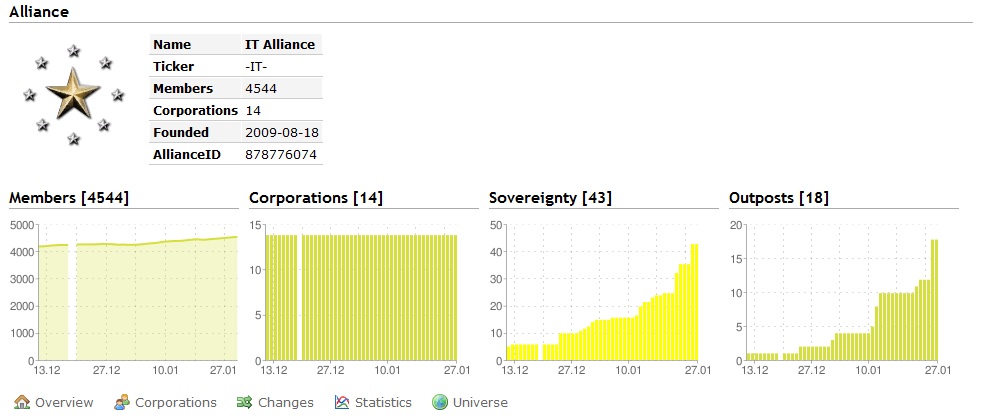Go to the Changes page

click(285, 403)
